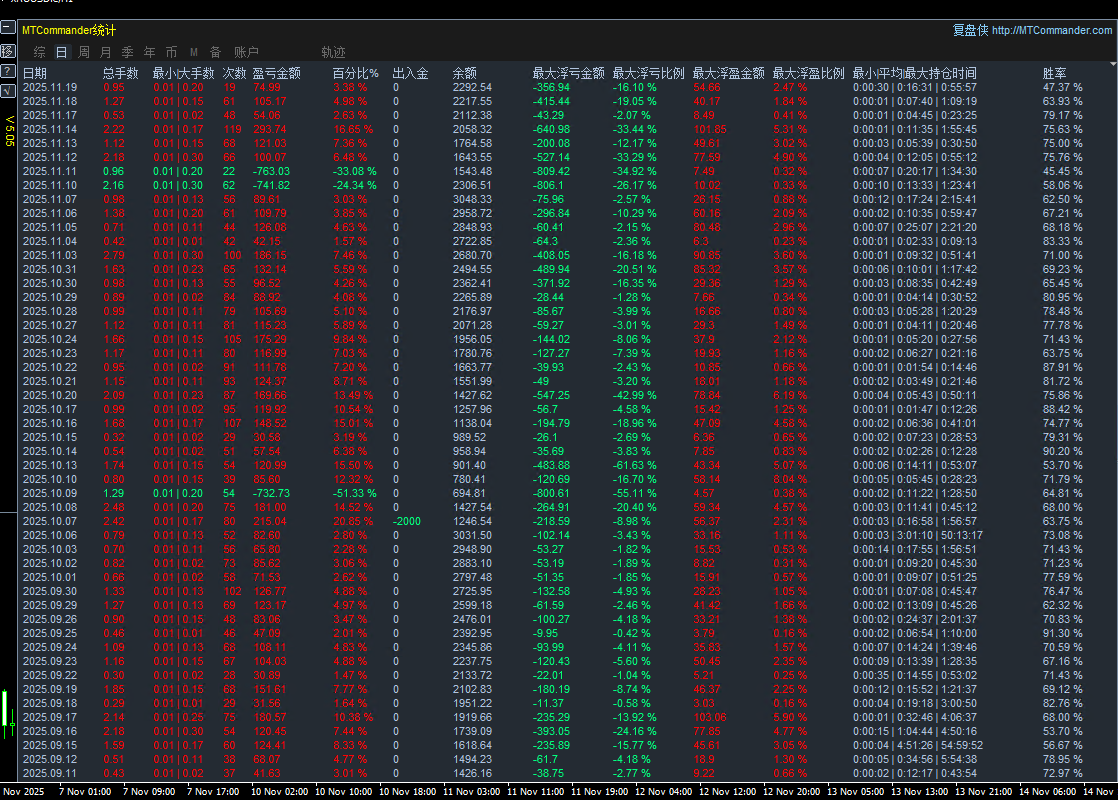Click the 最小|平均|最大持仓时间 column header
This screenshot has height=800, width=1118.
click(x=915, y=73)
